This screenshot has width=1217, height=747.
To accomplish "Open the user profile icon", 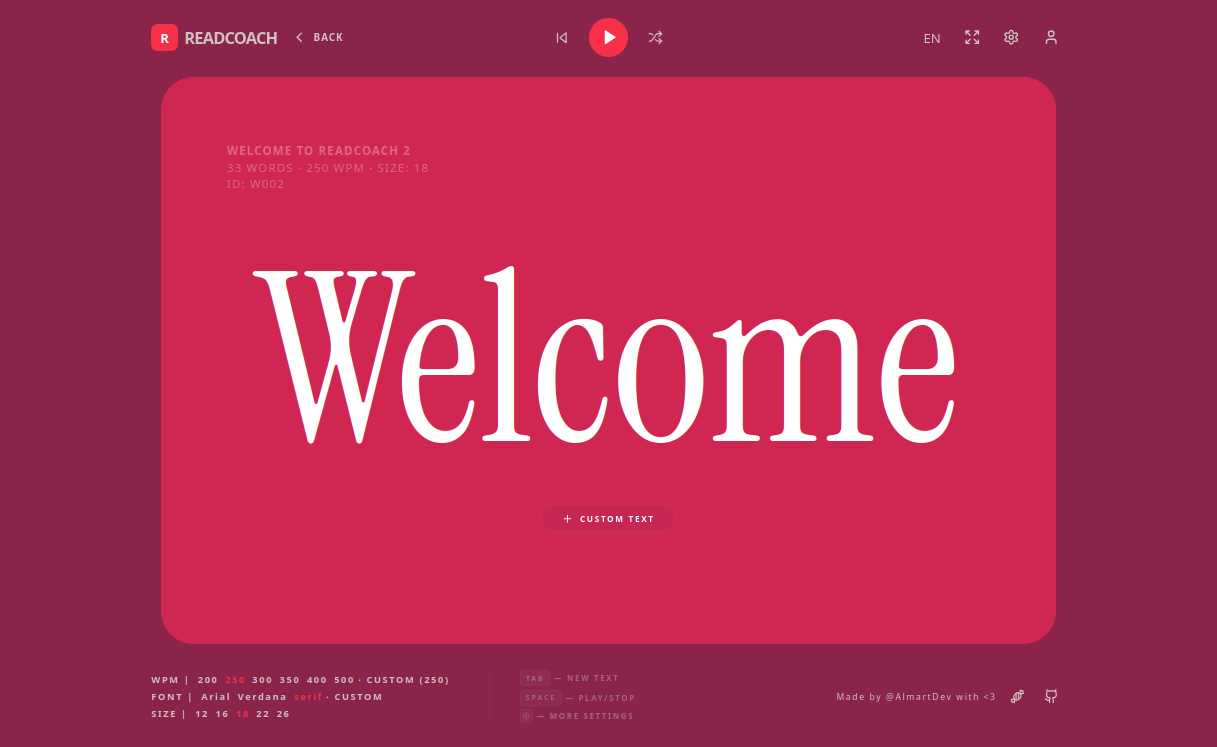I will tap(1051, 37).
